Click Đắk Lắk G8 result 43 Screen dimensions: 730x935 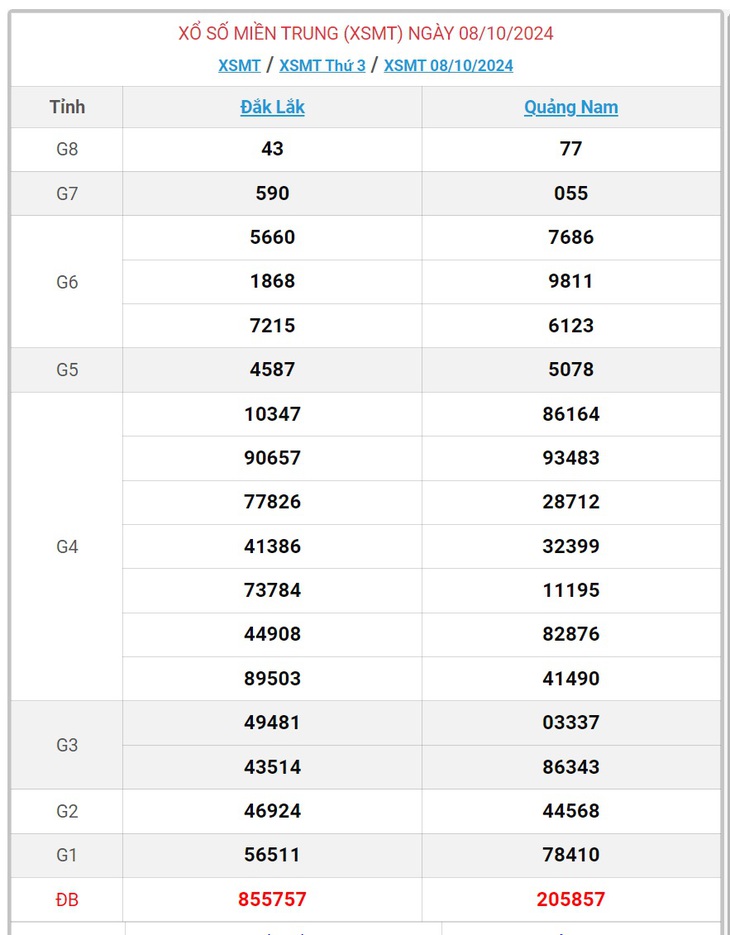pyautogui.click(x=273, y=148)
